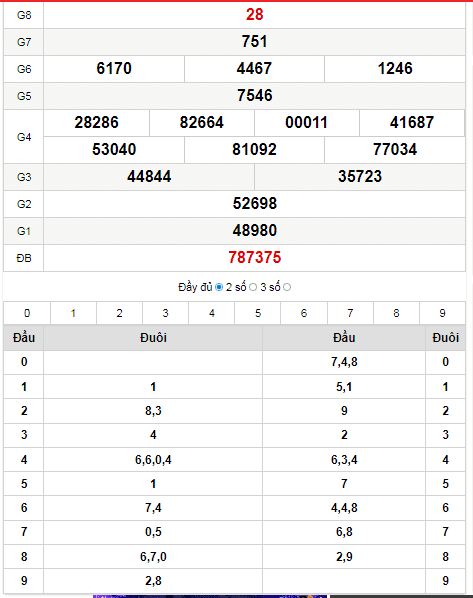The height and width of the screenshot is (598, 473).
Task: Click the G1 result 48980
Action: [x=254, y=231]
